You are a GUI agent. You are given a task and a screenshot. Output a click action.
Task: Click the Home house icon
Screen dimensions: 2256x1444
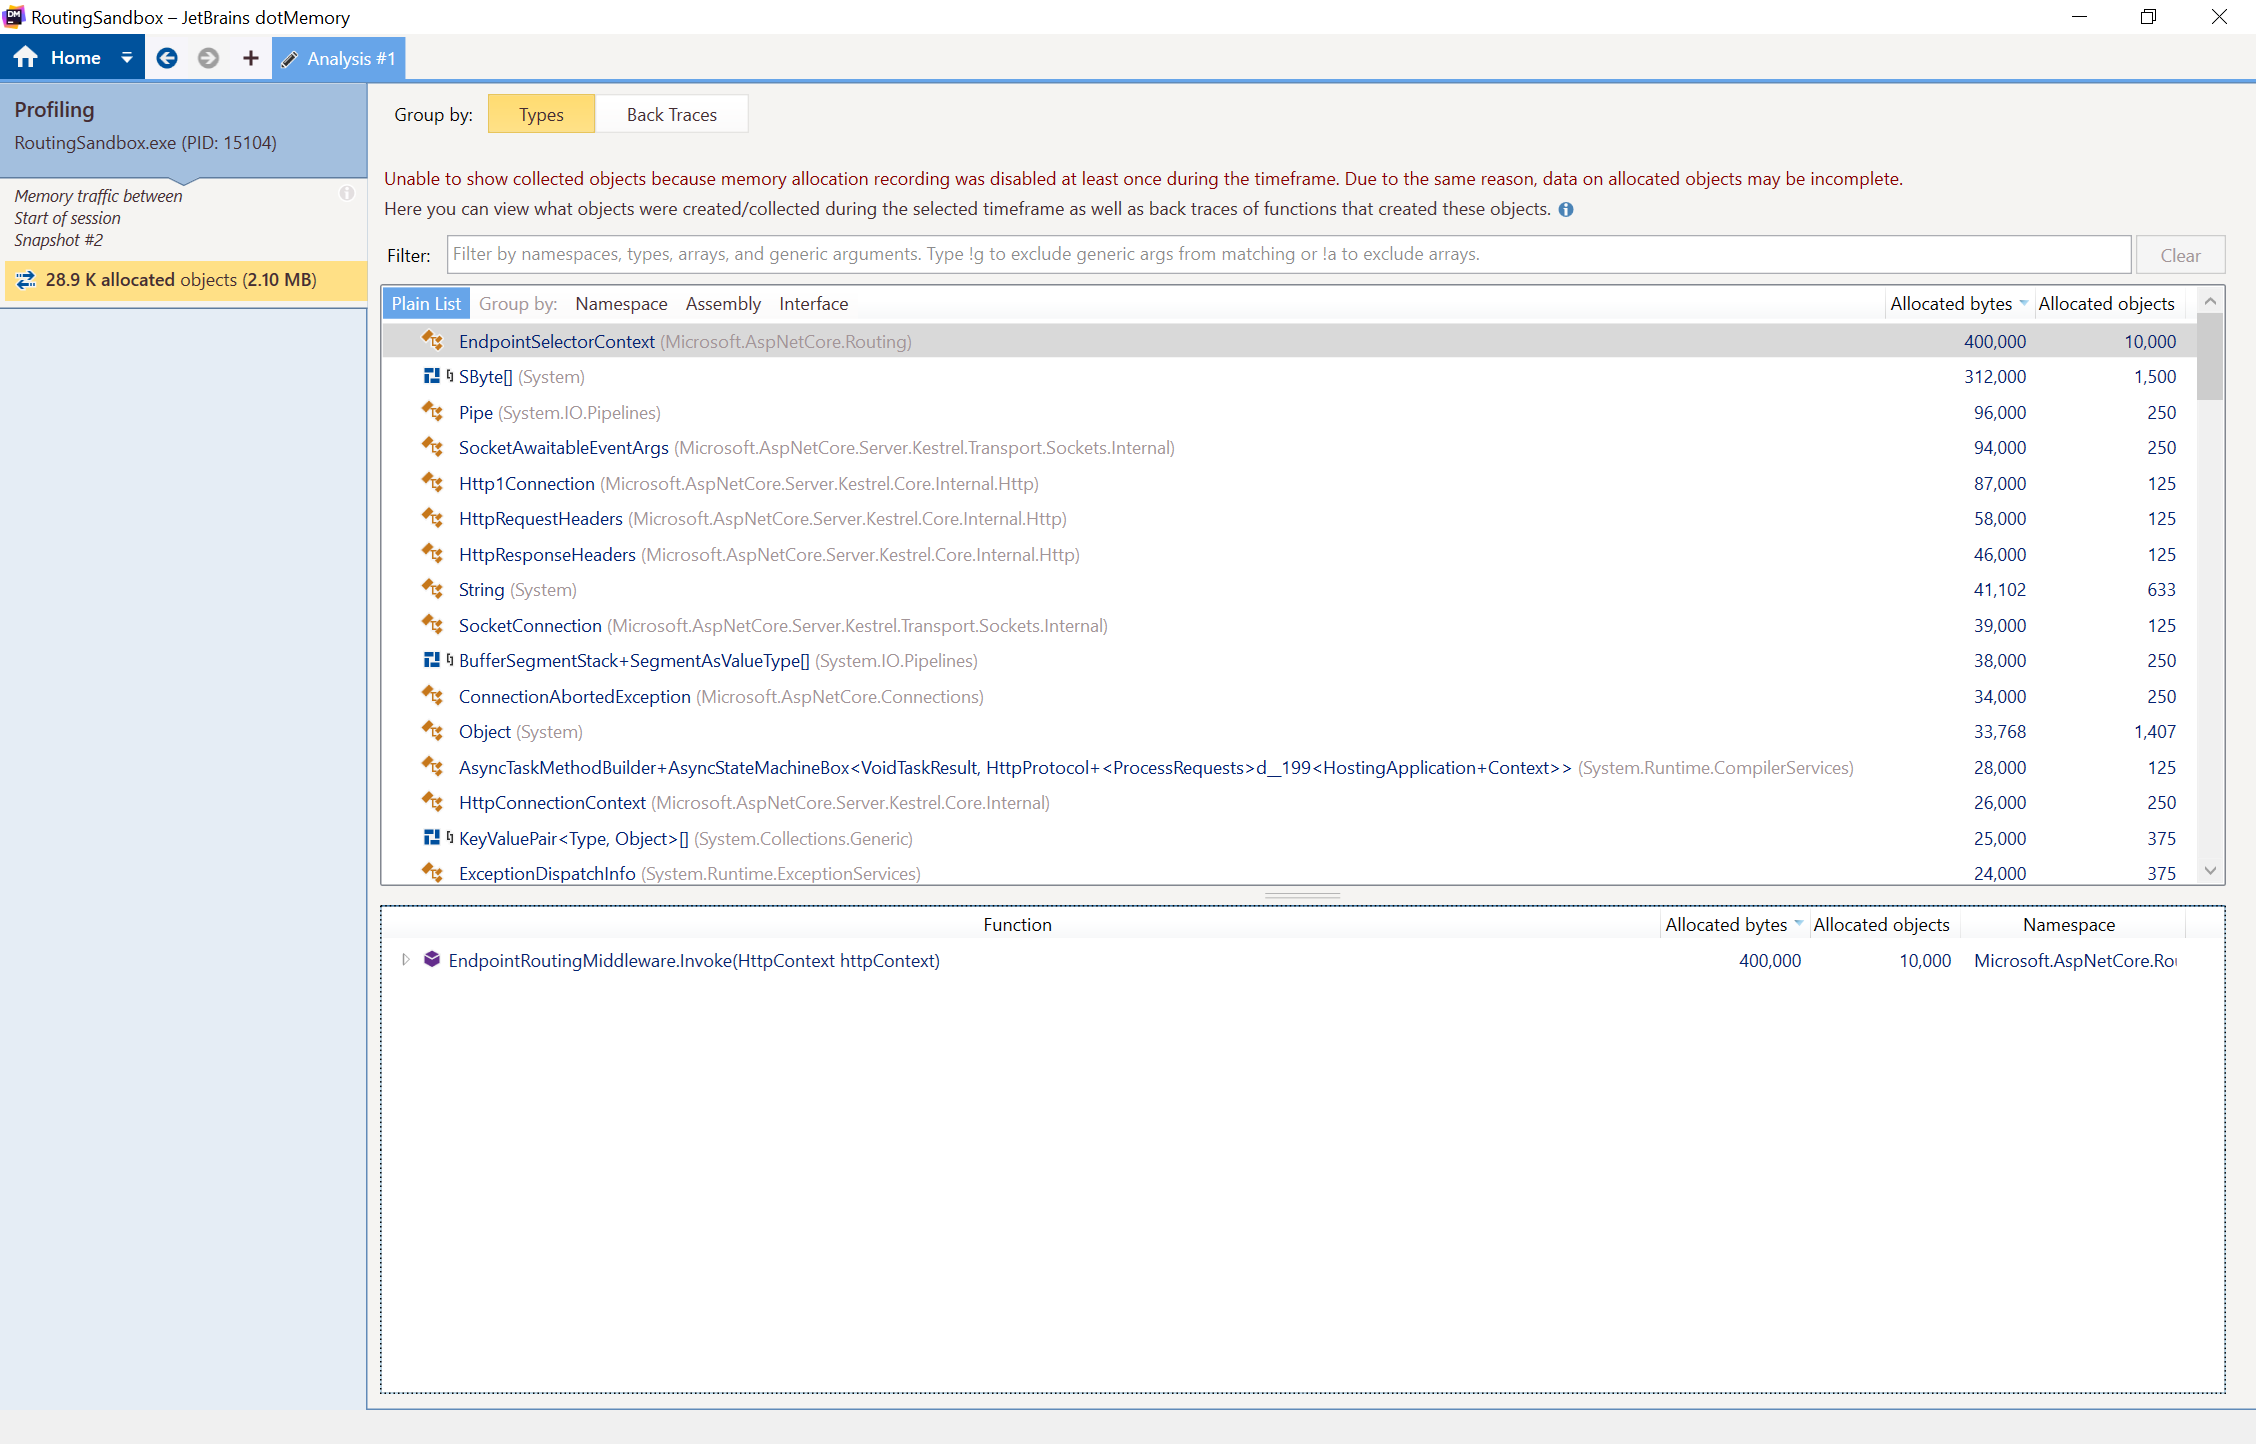25,58
